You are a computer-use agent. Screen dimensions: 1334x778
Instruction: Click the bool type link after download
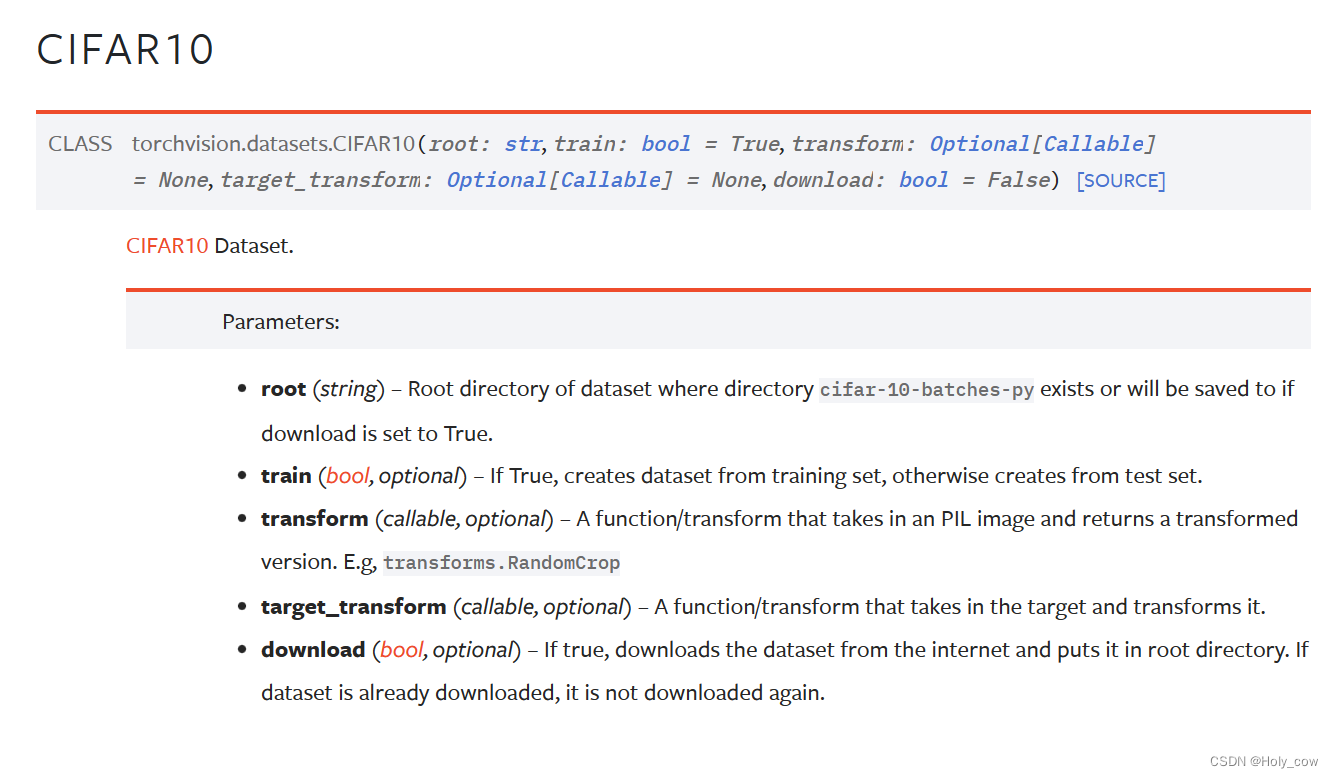(x=924, y=180)
